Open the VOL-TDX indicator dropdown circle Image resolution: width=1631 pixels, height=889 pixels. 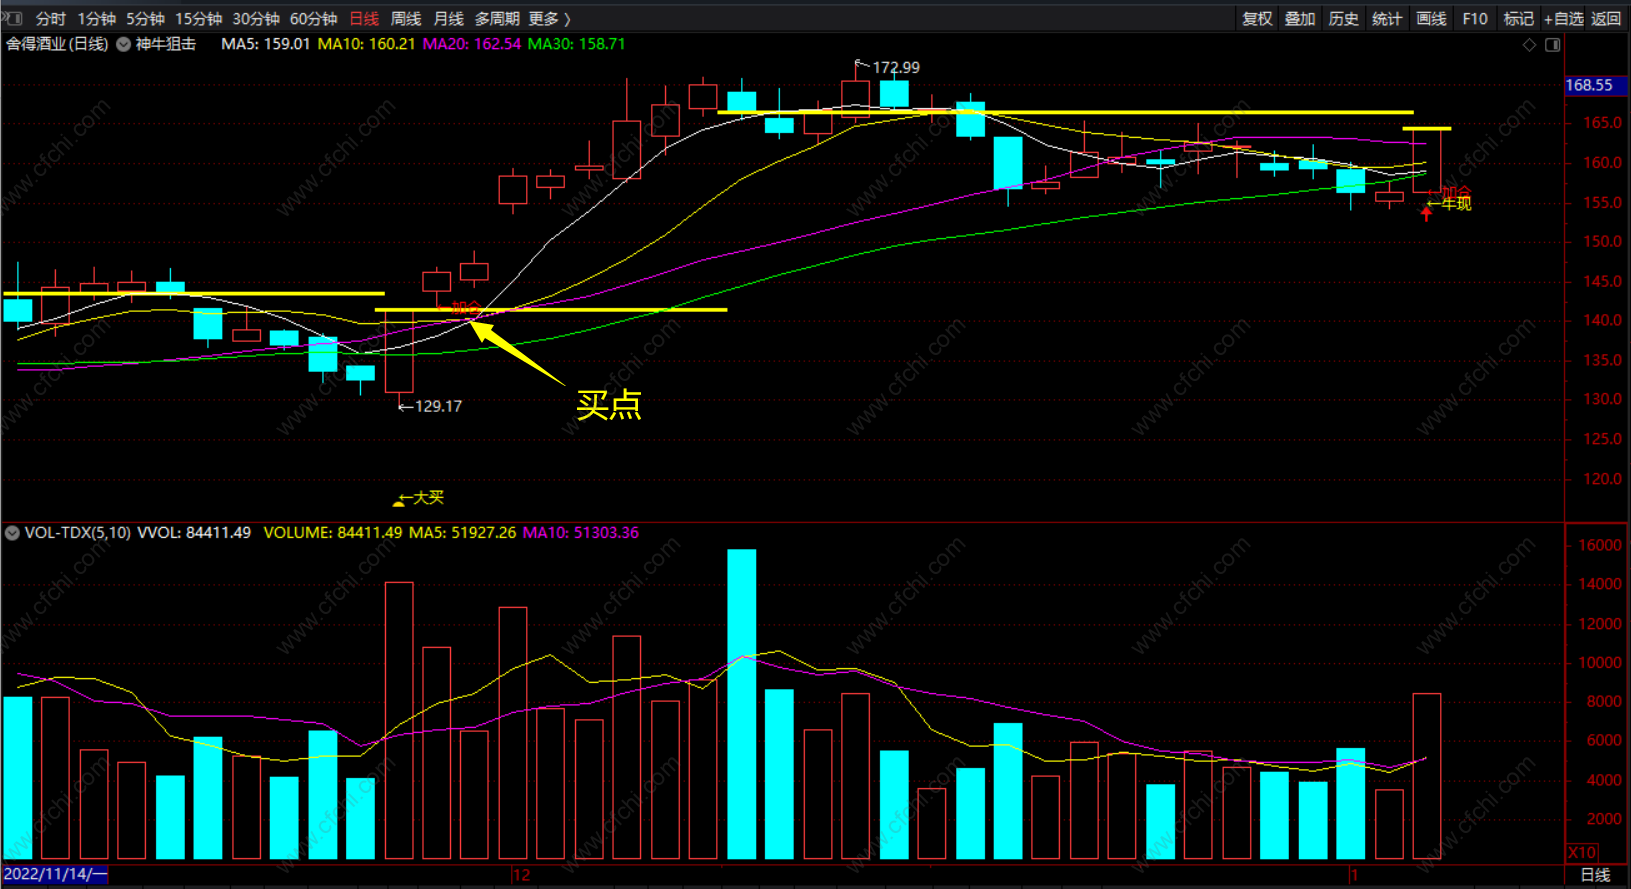(12, 533)
